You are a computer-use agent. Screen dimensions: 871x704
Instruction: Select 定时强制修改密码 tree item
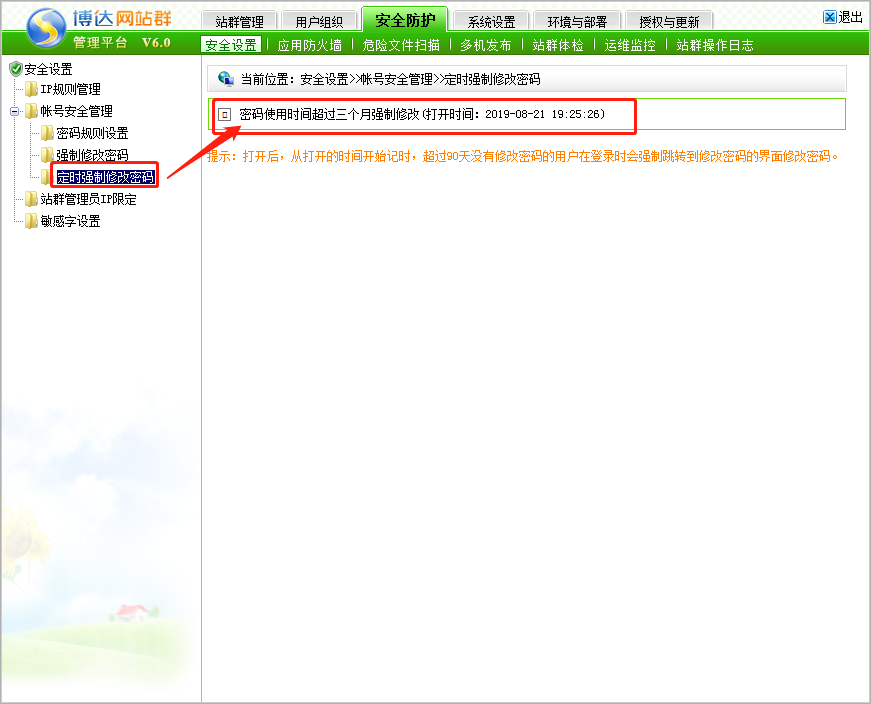(106, 177)
